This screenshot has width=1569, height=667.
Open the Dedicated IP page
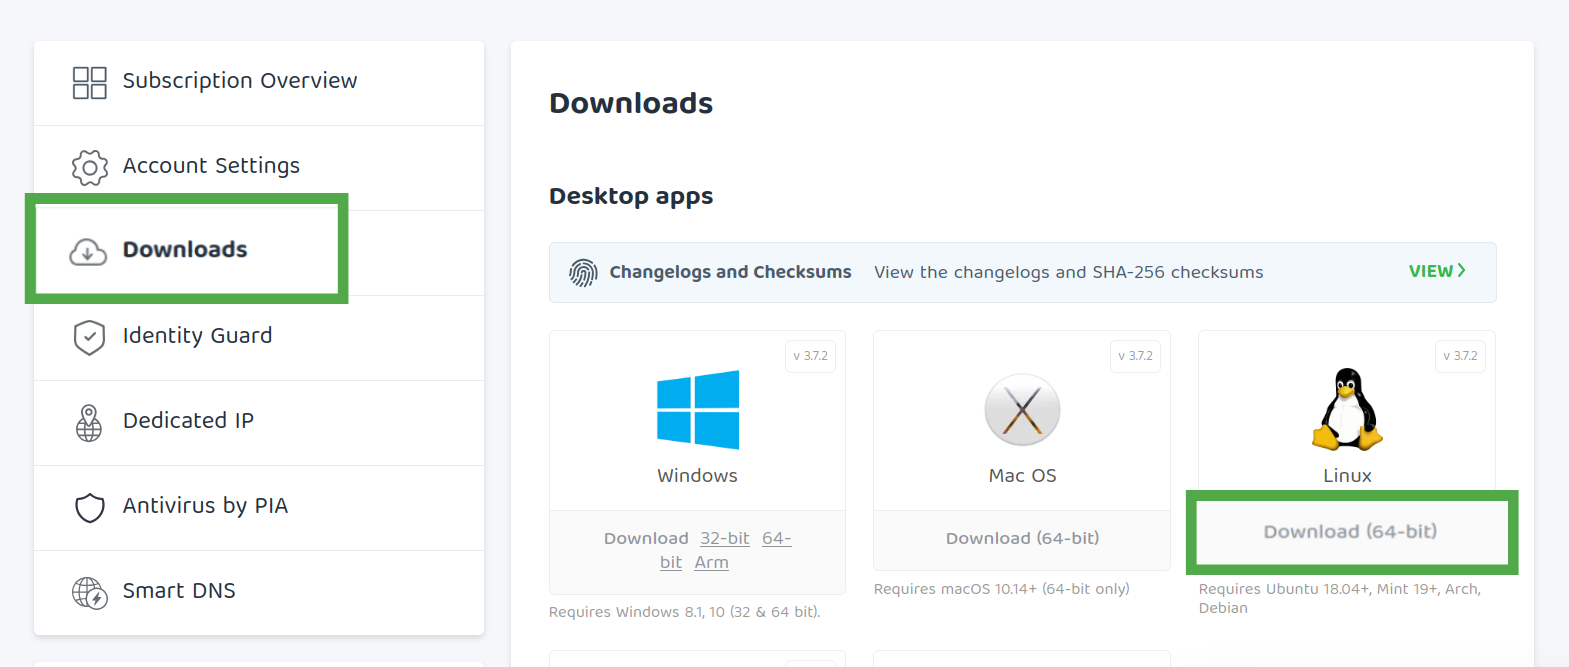[259, 423]
